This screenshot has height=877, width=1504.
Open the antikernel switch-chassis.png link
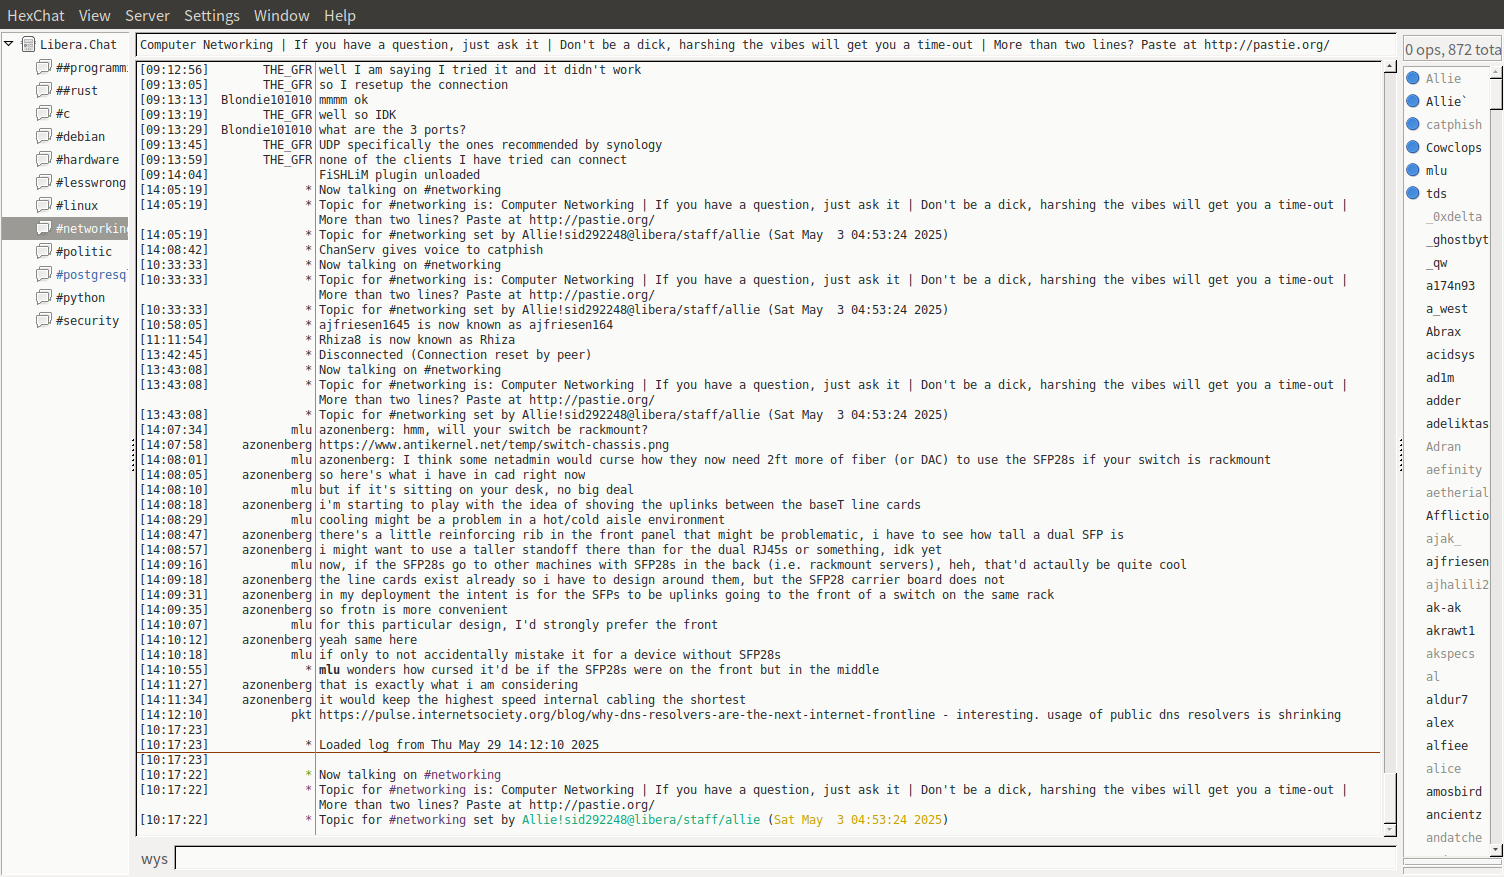(494, 445)
